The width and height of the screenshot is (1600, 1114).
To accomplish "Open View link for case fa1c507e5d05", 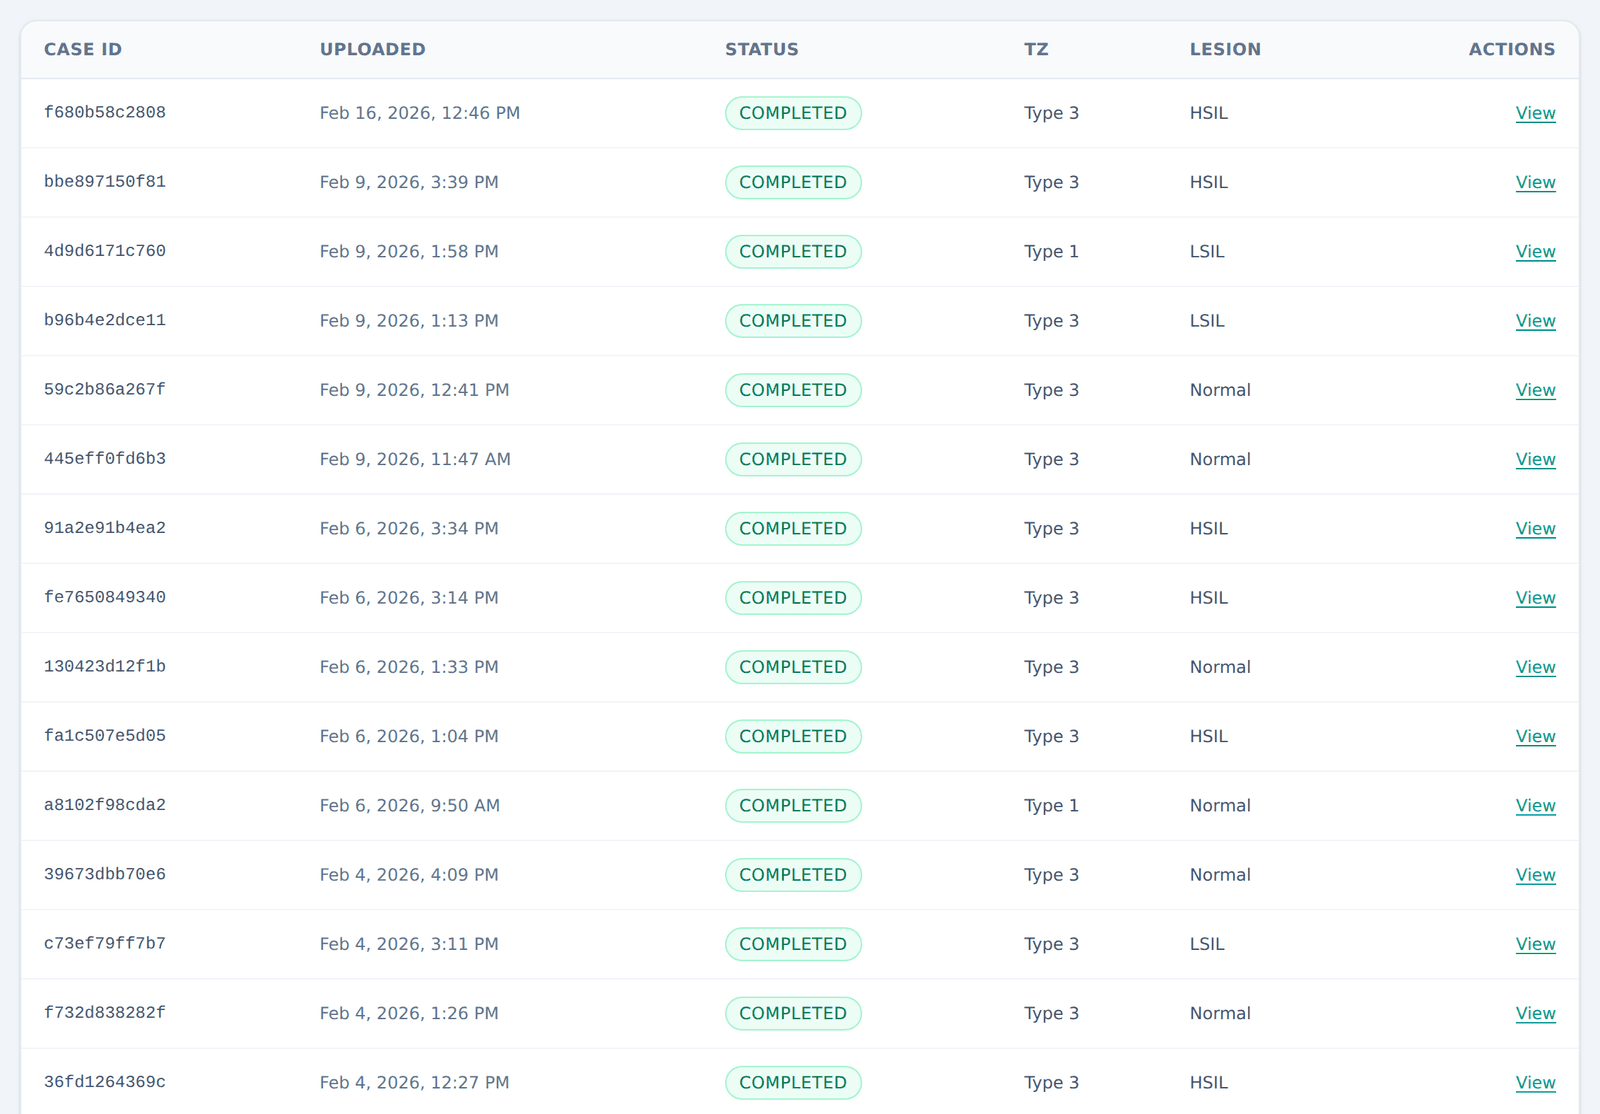I will pyautogui.click(x=1535, y=736).
